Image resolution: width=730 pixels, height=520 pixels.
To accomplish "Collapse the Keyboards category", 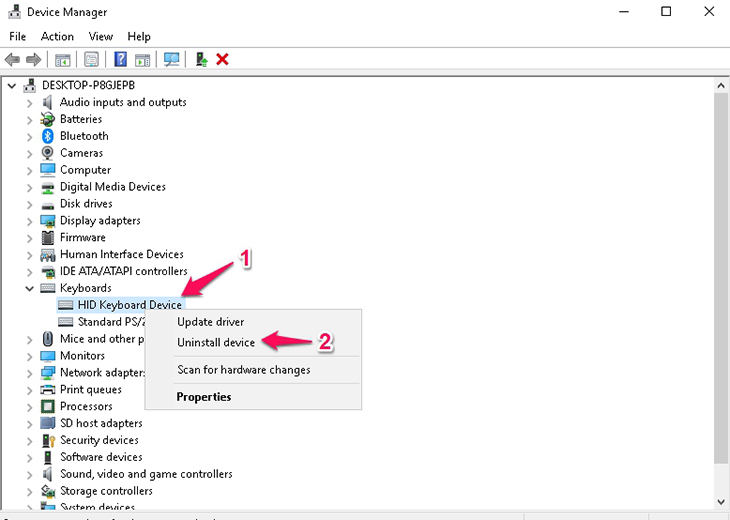I will click(x=29, y=289).
